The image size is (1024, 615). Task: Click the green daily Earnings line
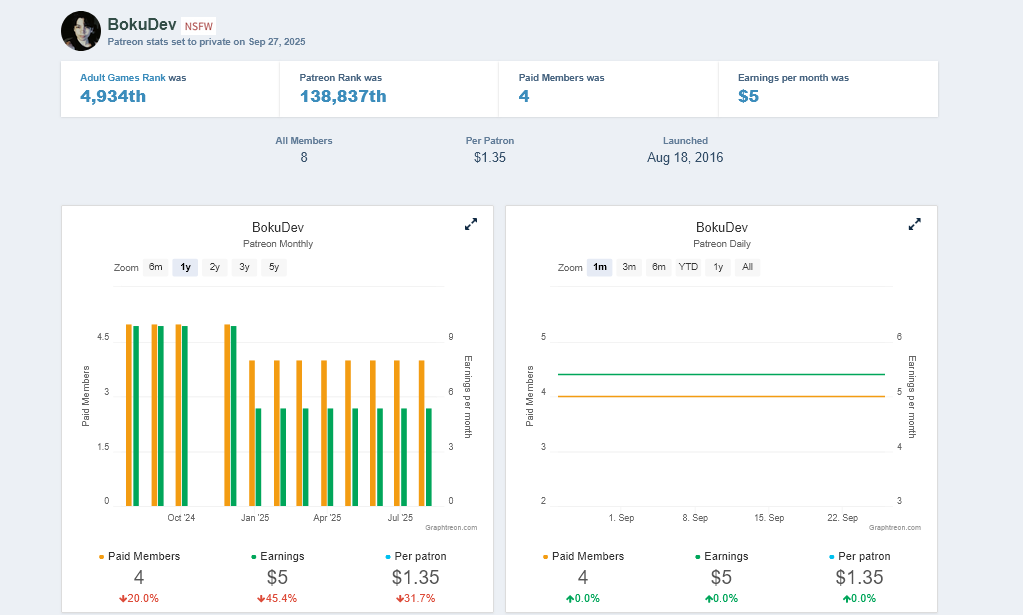click(x=720, y=374)
